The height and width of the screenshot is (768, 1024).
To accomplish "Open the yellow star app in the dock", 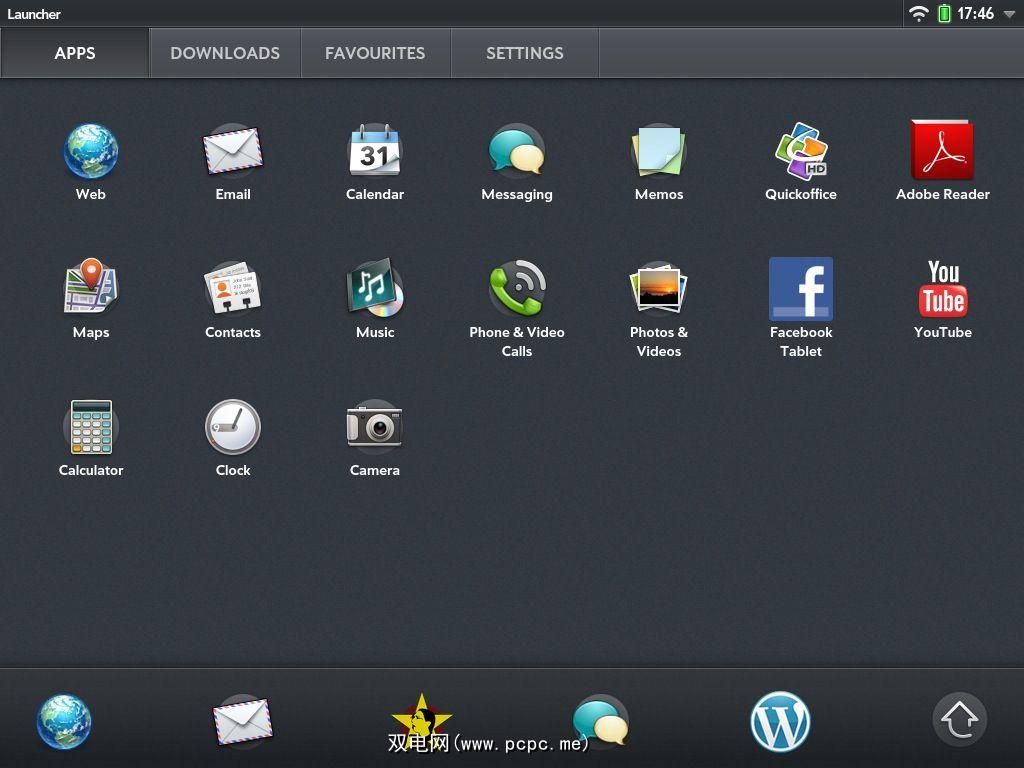I will tap(421, 720).
